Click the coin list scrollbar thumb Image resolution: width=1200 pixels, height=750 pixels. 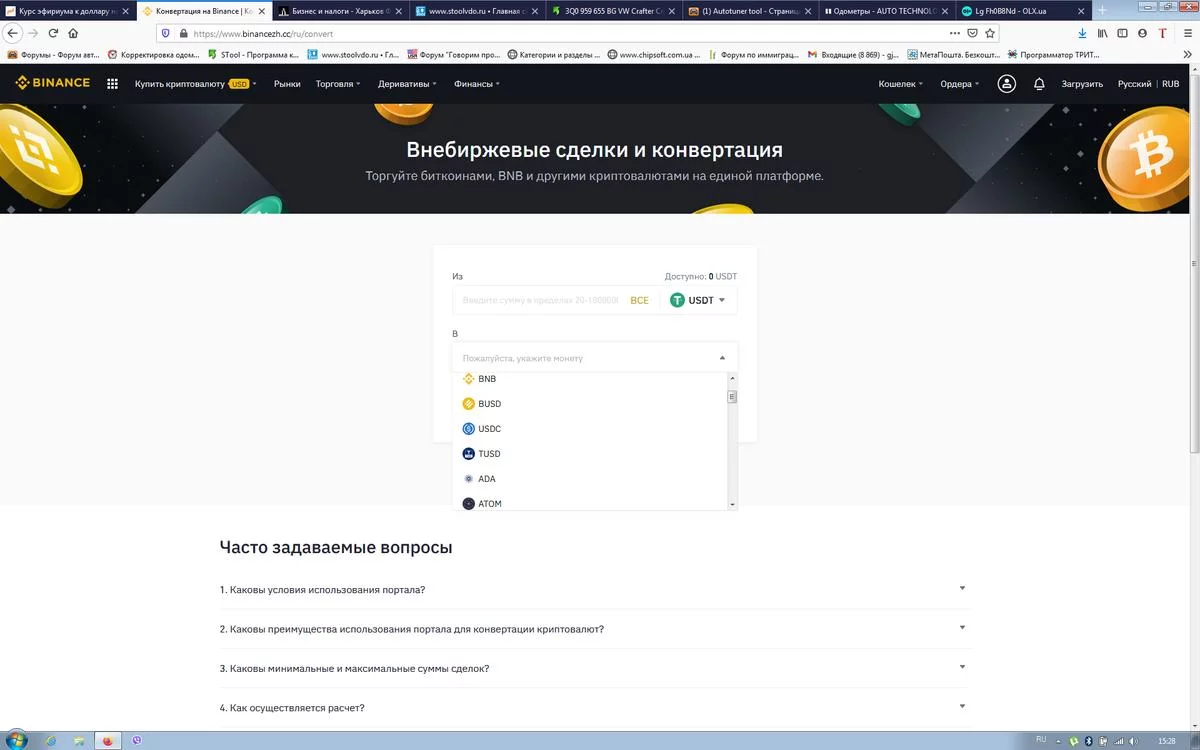(732, 396)
